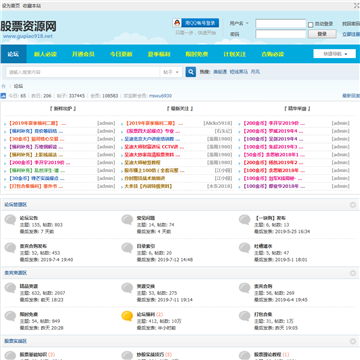
Task: Click the search content input field
Action: point(83,72)
